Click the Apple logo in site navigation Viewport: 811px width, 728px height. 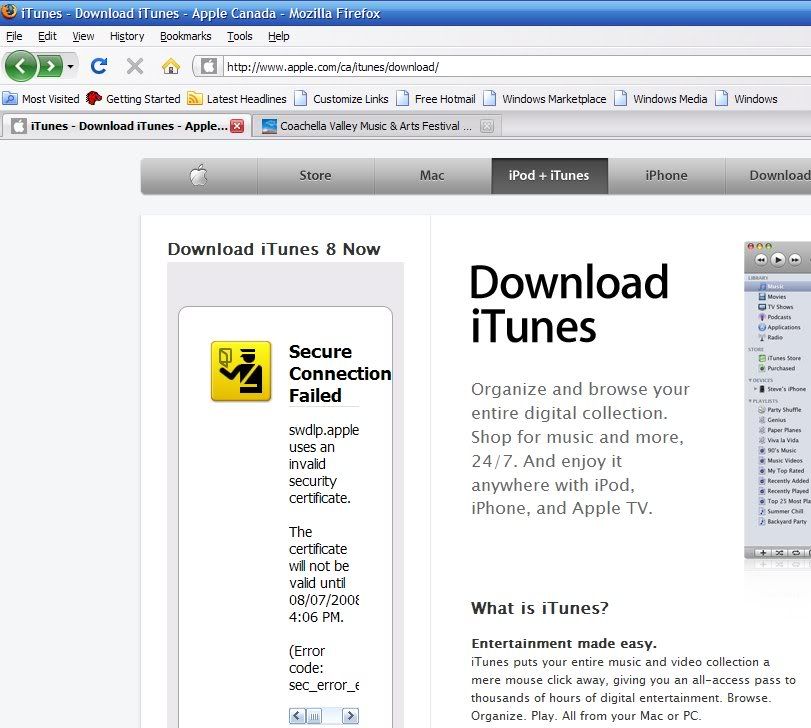(x=199, y=176)
